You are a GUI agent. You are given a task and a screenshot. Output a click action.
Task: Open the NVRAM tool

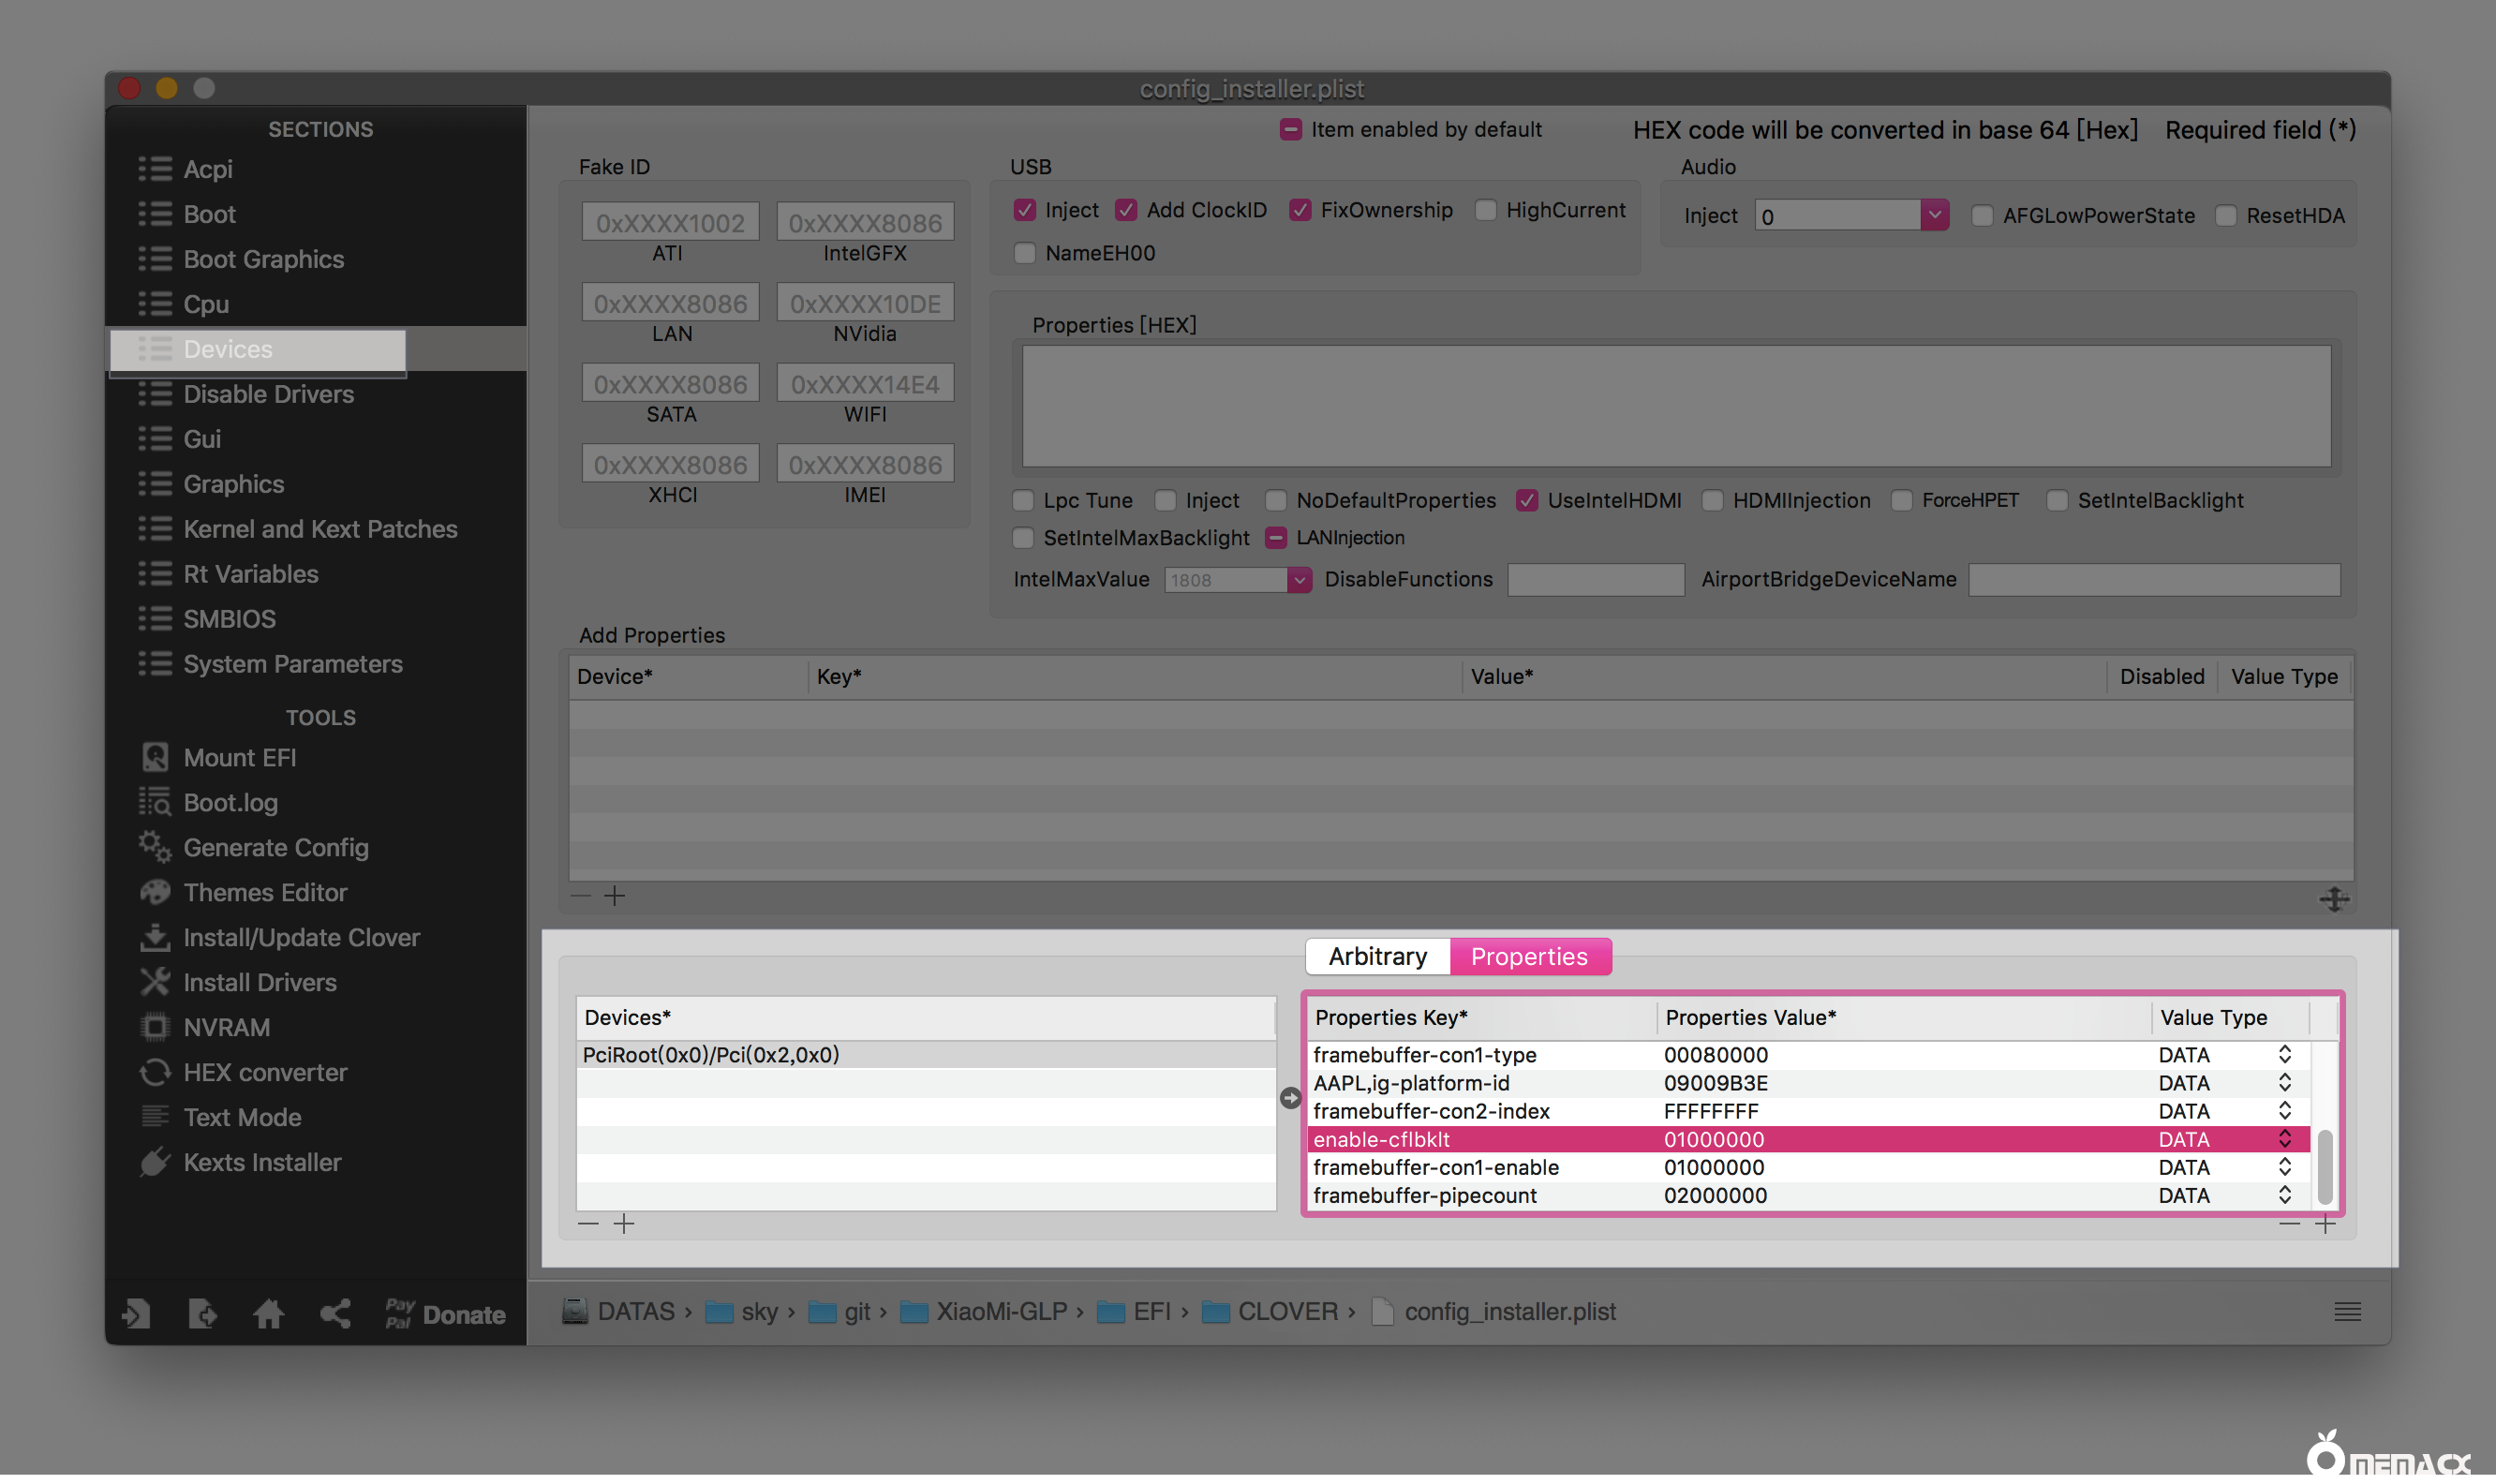coord(226,1027)
